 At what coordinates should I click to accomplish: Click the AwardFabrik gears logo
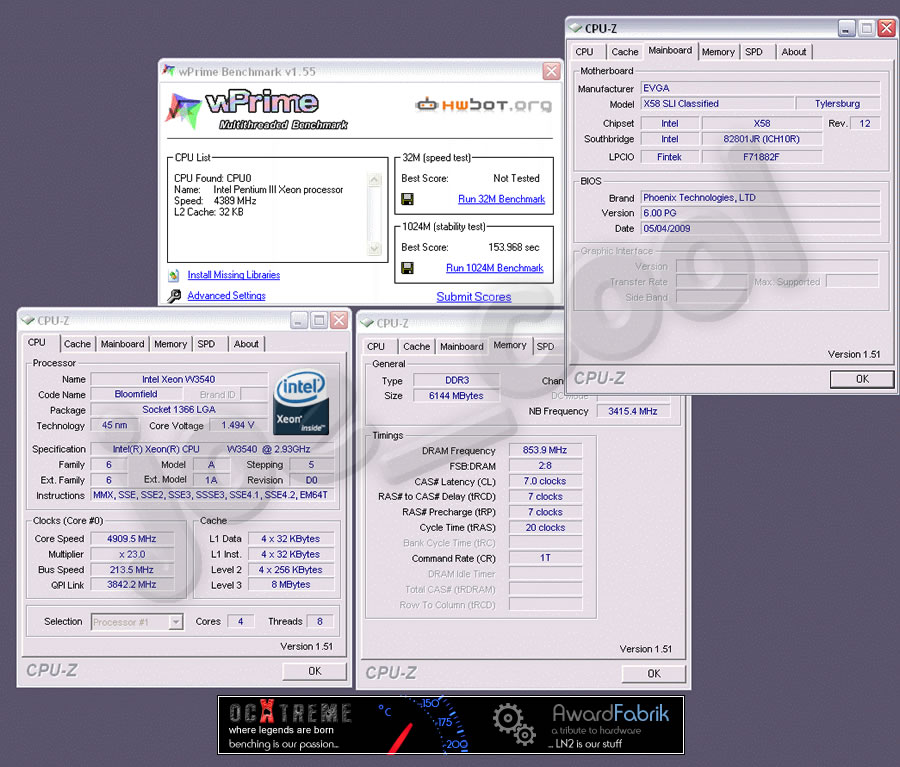coord(514,725)
